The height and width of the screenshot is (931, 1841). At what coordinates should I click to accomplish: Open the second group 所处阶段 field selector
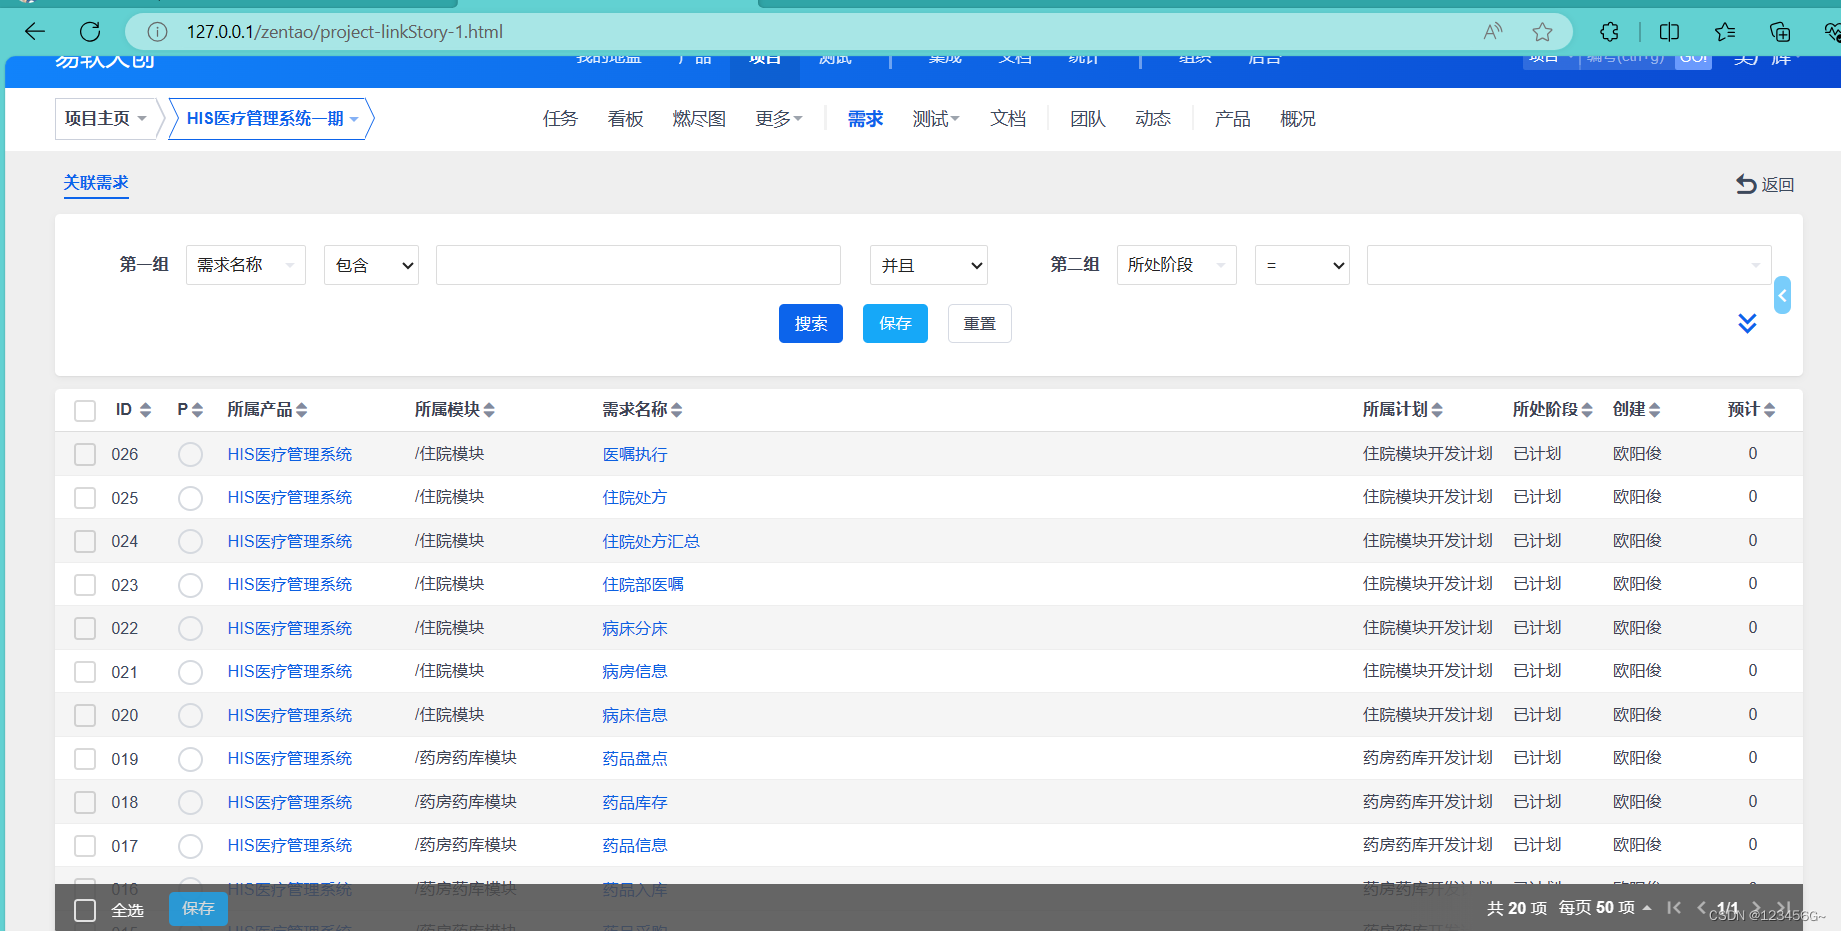(x=1177, y=265)
